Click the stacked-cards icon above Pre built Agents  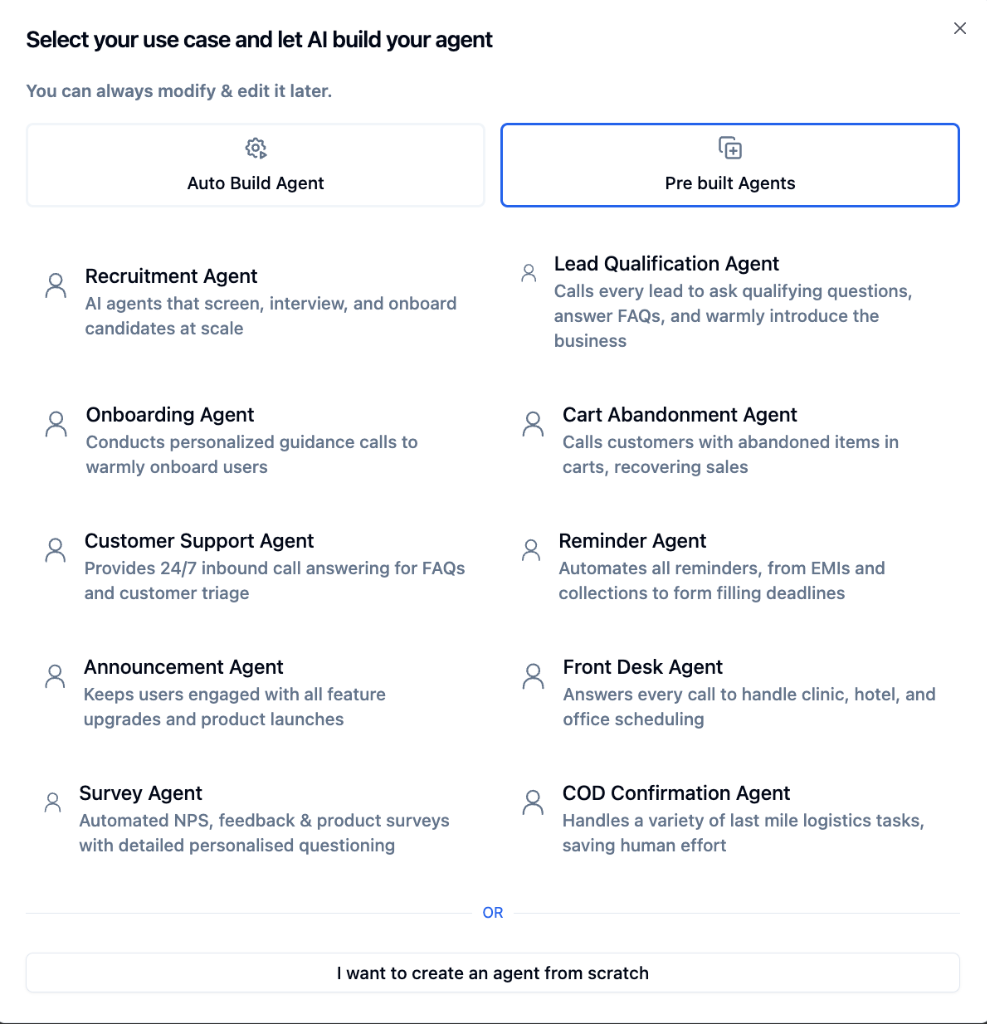point(730,147)
